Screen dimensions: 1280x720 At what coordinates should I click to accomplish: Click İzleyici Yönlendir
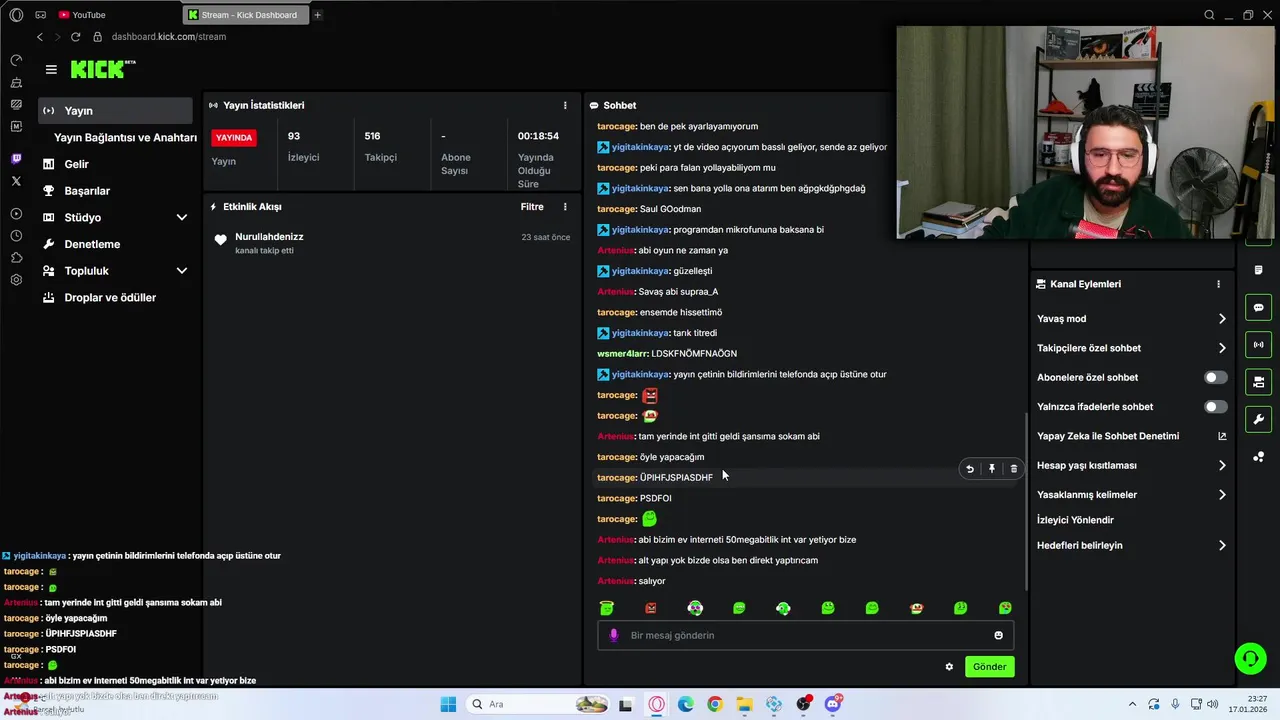1075,520
